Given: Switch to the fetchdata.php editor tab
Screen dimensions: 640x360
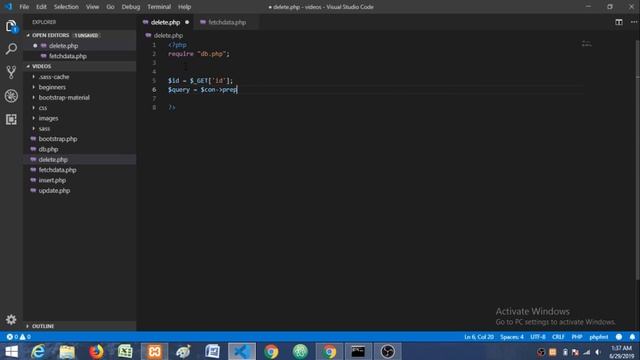Looking at the screenshot, I should (227, 22).
